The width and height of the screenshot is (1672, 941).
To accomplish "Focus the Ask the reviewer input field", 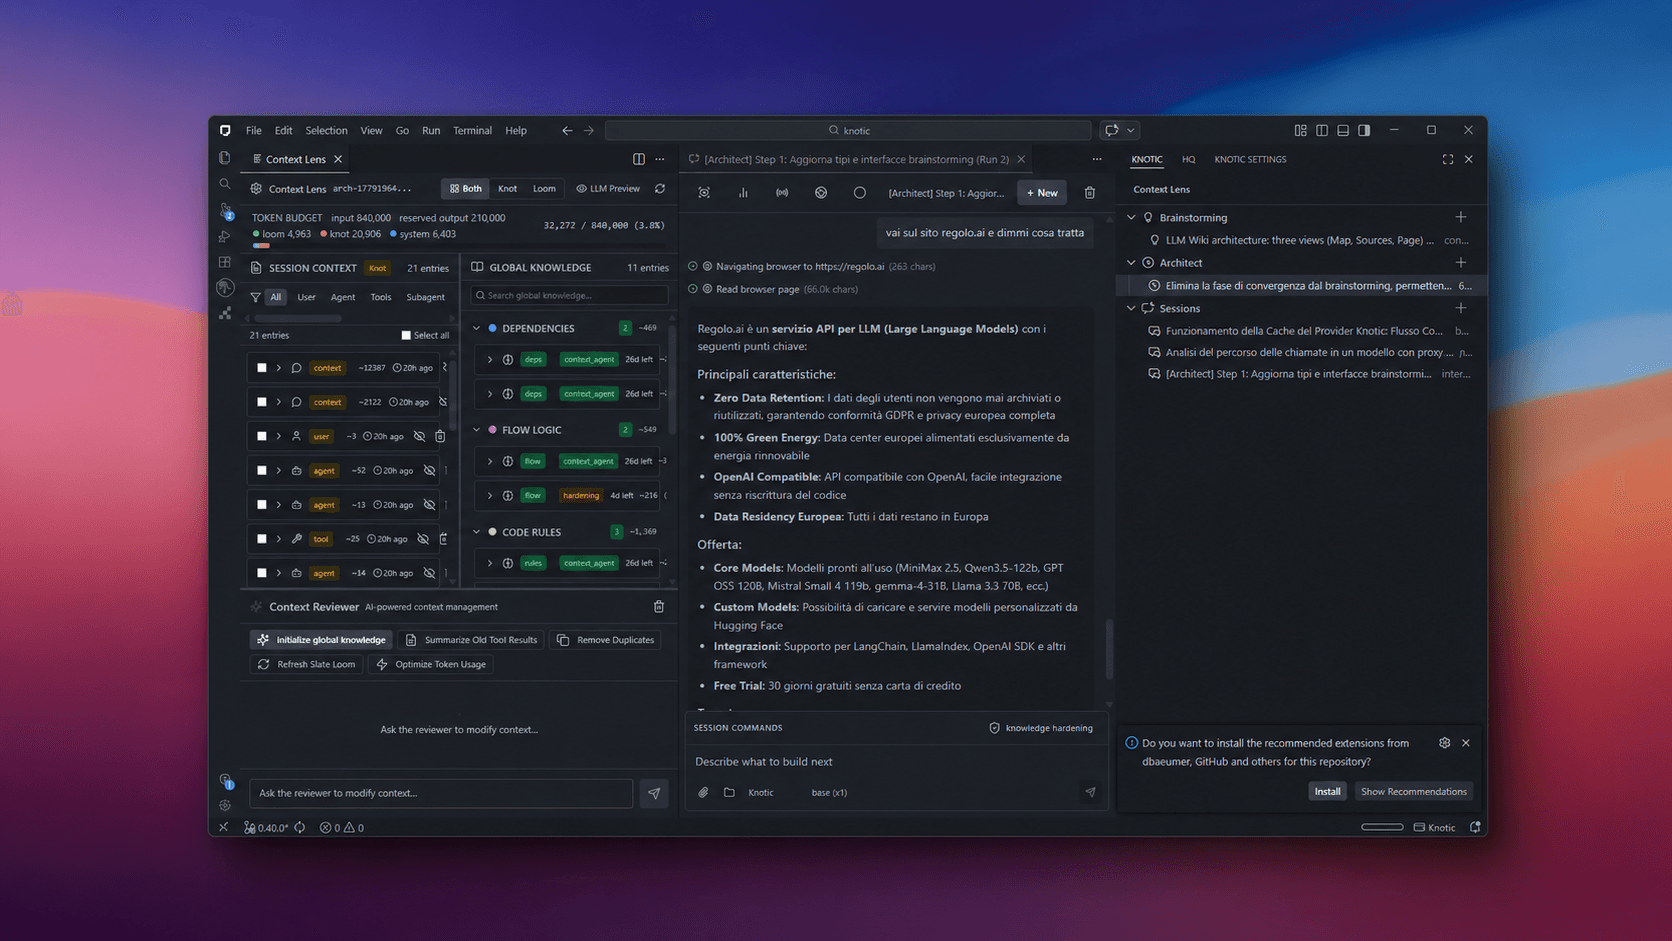I will pos(441,793).
